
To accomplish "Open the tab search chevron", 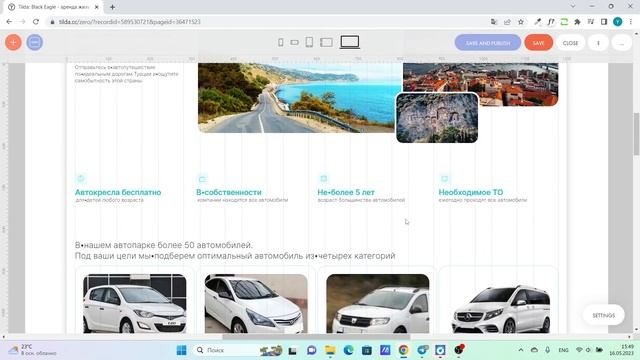I will tap(573, 6).
